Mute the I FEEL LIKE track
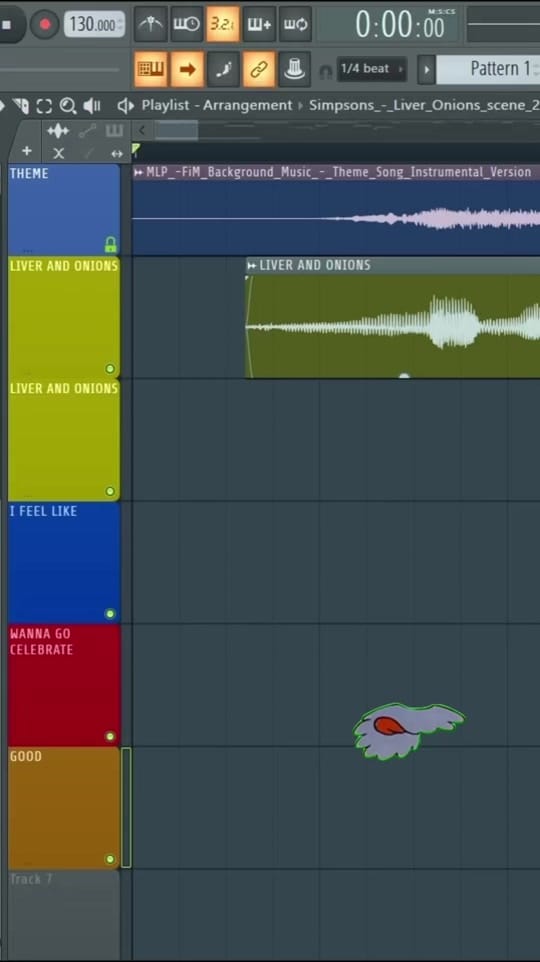The height and width of the screenshot is (962, 540). (x=110, y=614)
